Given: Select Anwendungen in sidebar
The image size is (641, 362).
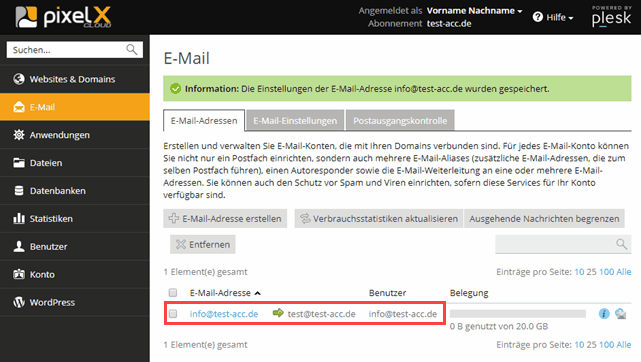Looking at the screenshot, I should point(75,135).
